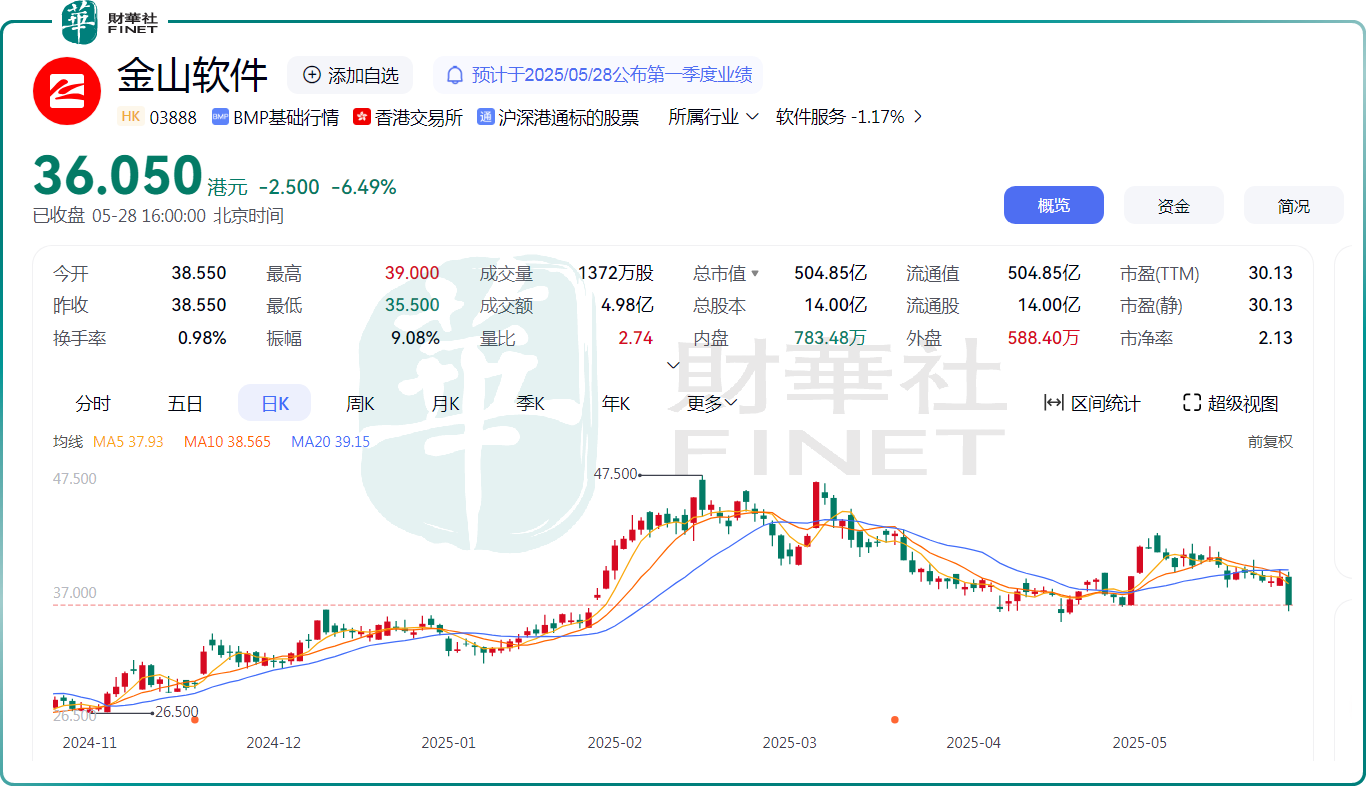Click the Hong Kong Exchange red icon
This screenshot has width=1366, height=806.
coord(362,117)
